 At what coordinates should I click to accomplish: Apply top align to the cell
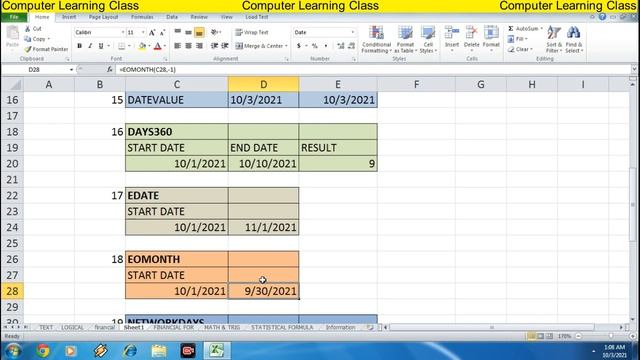pos(178,32)
